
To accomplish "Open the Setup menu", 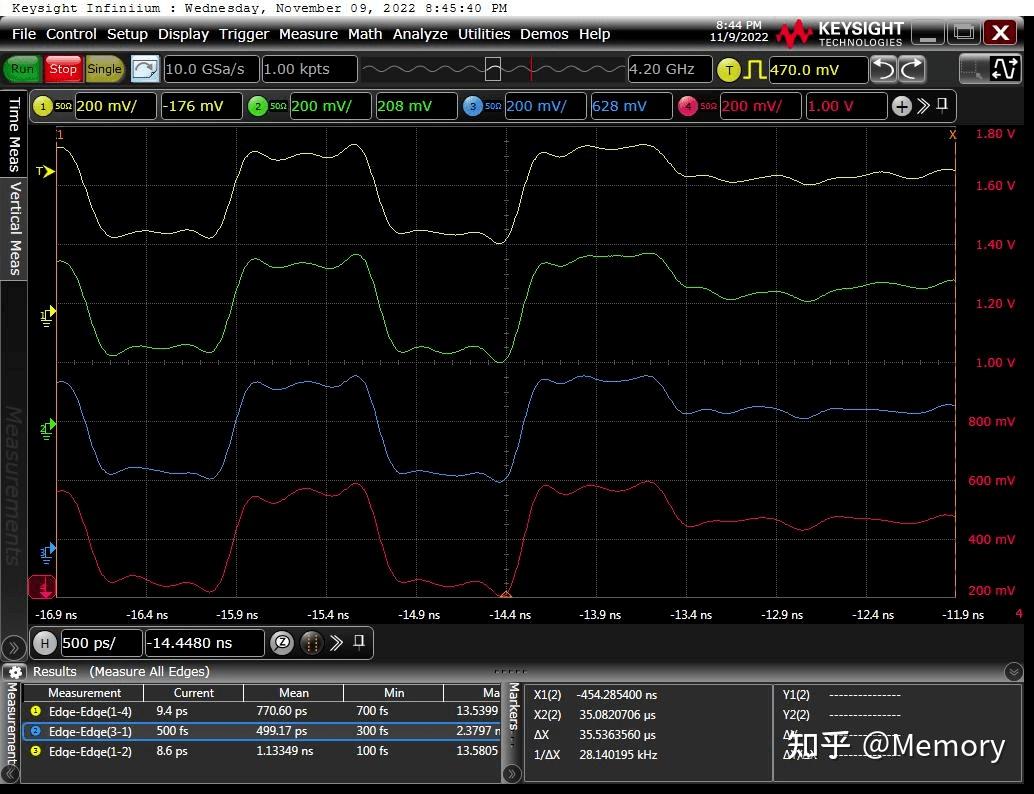I will tap(127, 34).
